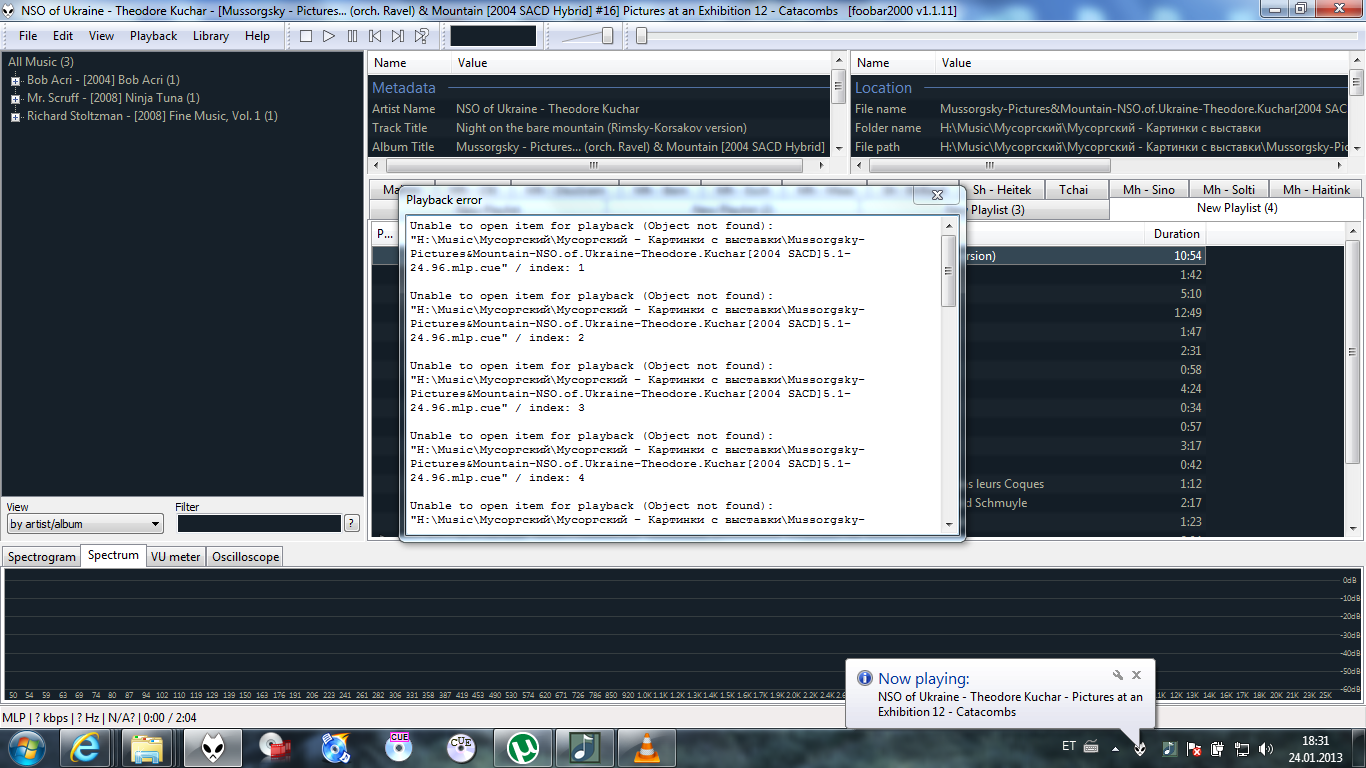Switch to the Oscilloscope tab
The width and height of the screenshot is (1366, 768).
[245, 557]
